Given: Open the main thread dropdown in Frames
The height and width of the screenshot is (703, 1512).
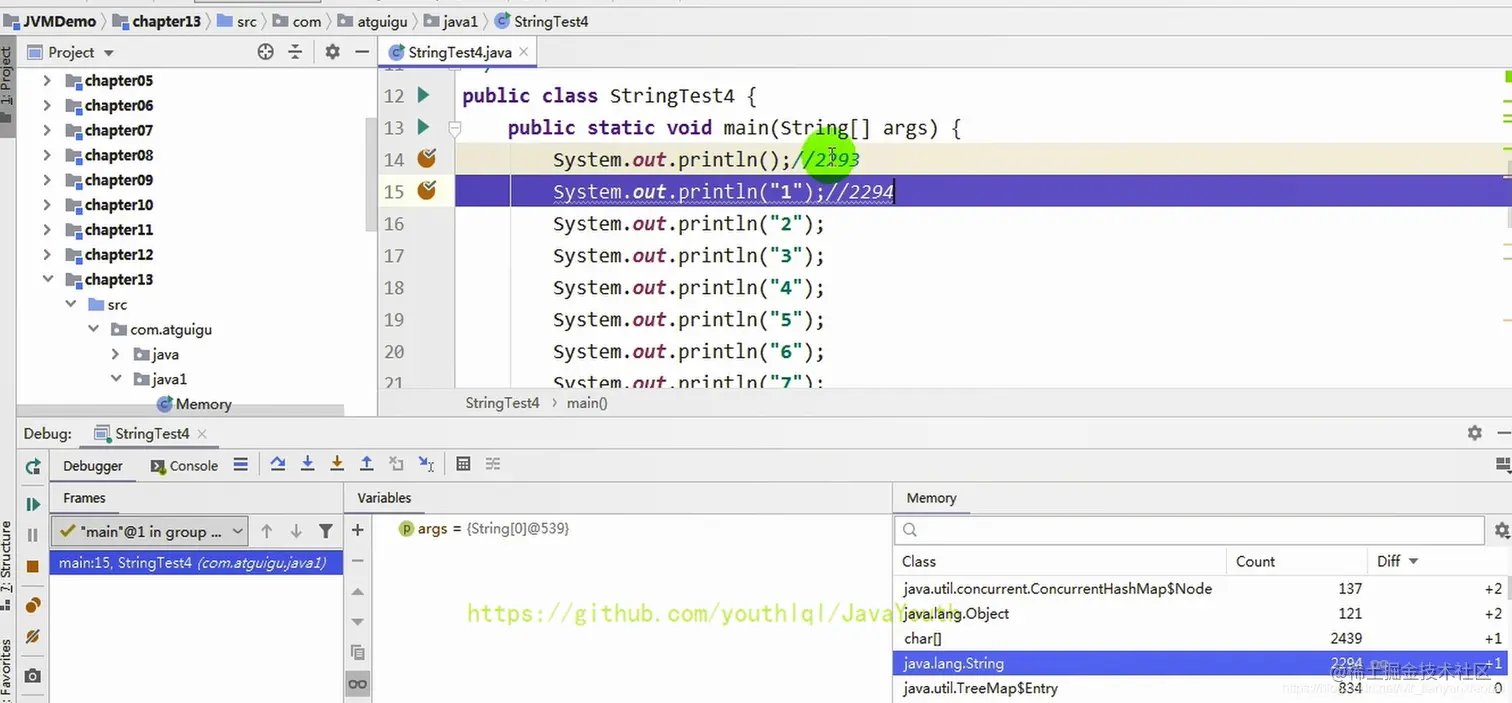Looking at the screenshot, I should tap(150, 531).
